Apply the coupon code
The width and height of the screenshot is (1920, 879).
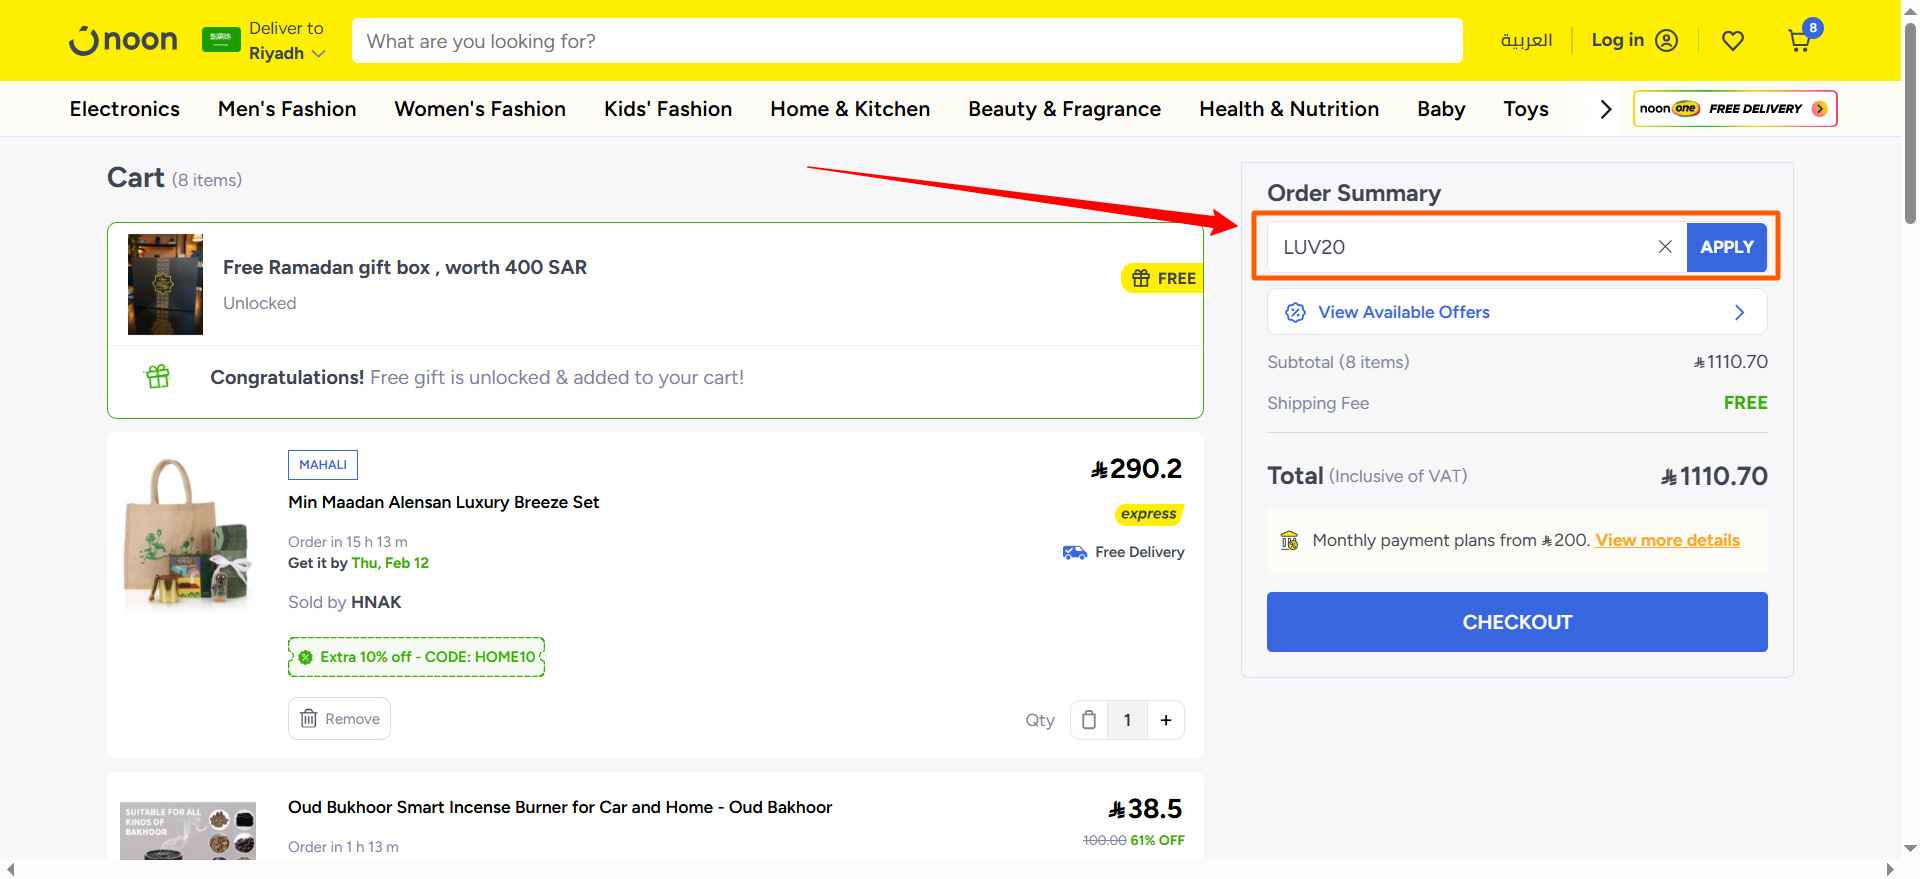click(1727, 247)
